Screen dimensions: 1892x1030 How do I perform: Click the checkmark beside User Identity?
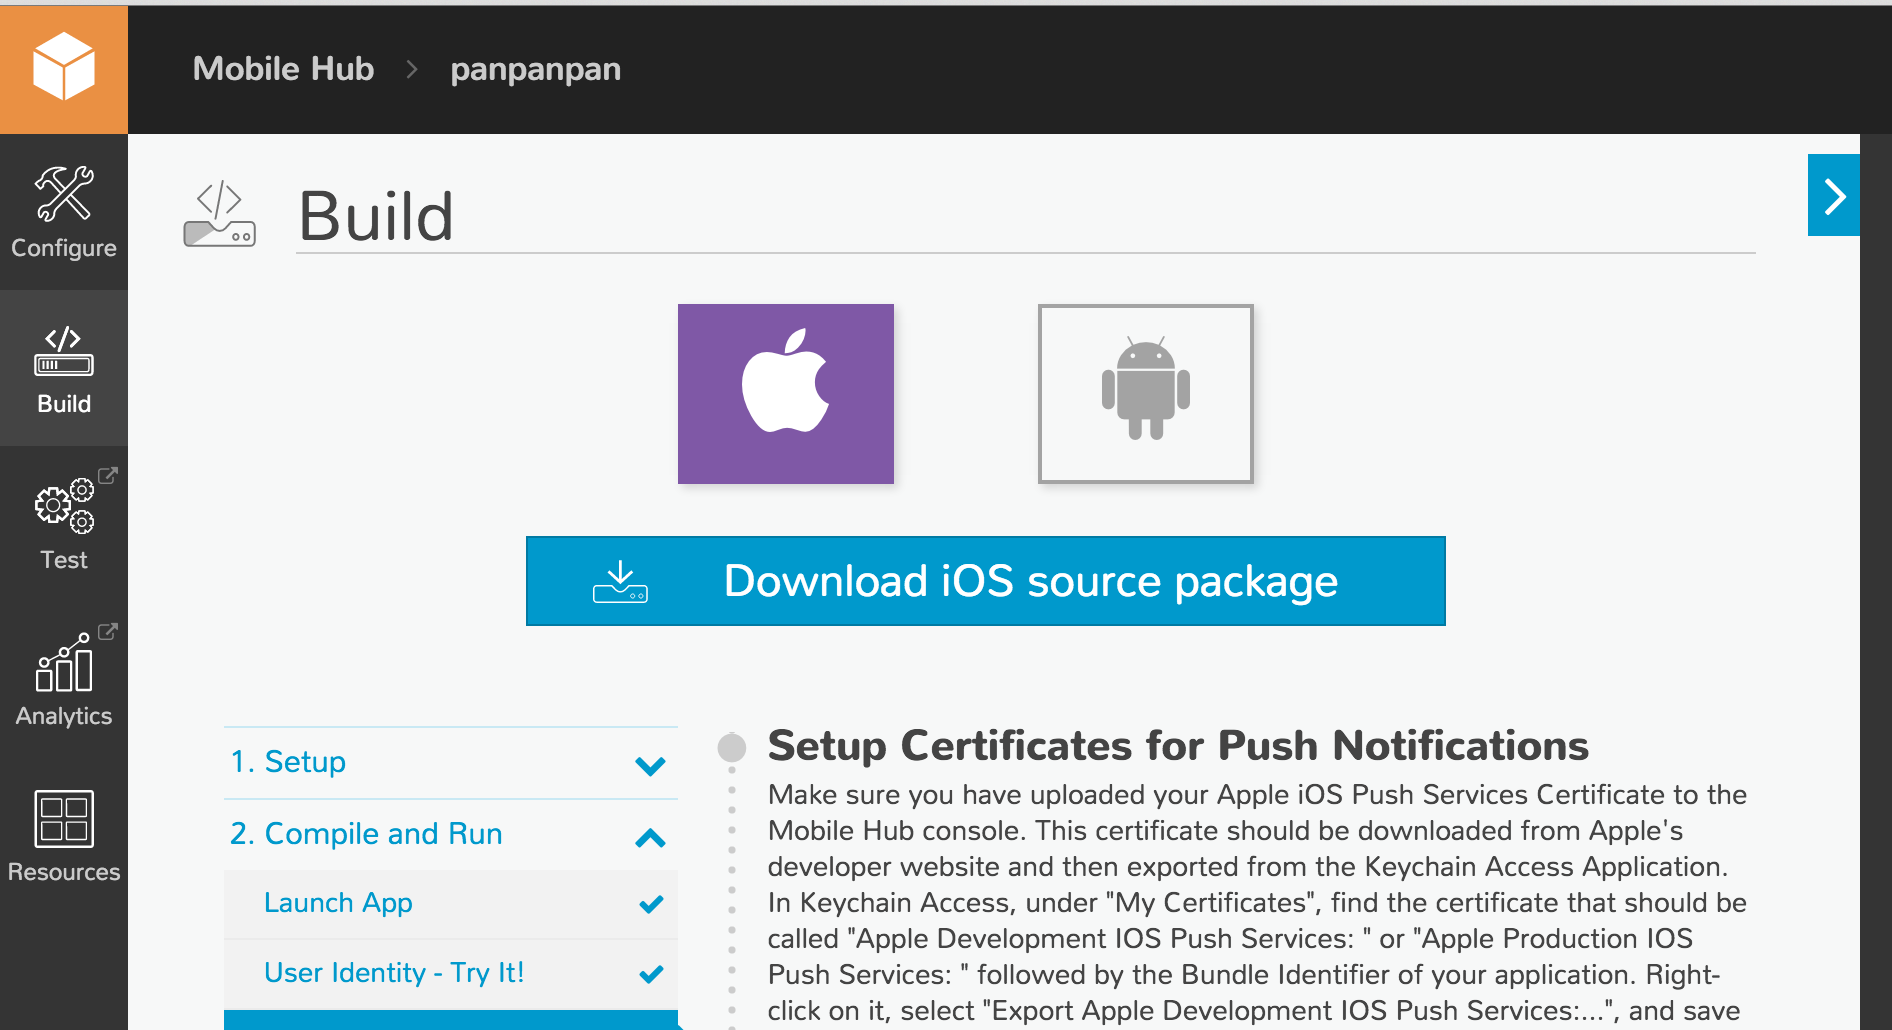(651, 974)
